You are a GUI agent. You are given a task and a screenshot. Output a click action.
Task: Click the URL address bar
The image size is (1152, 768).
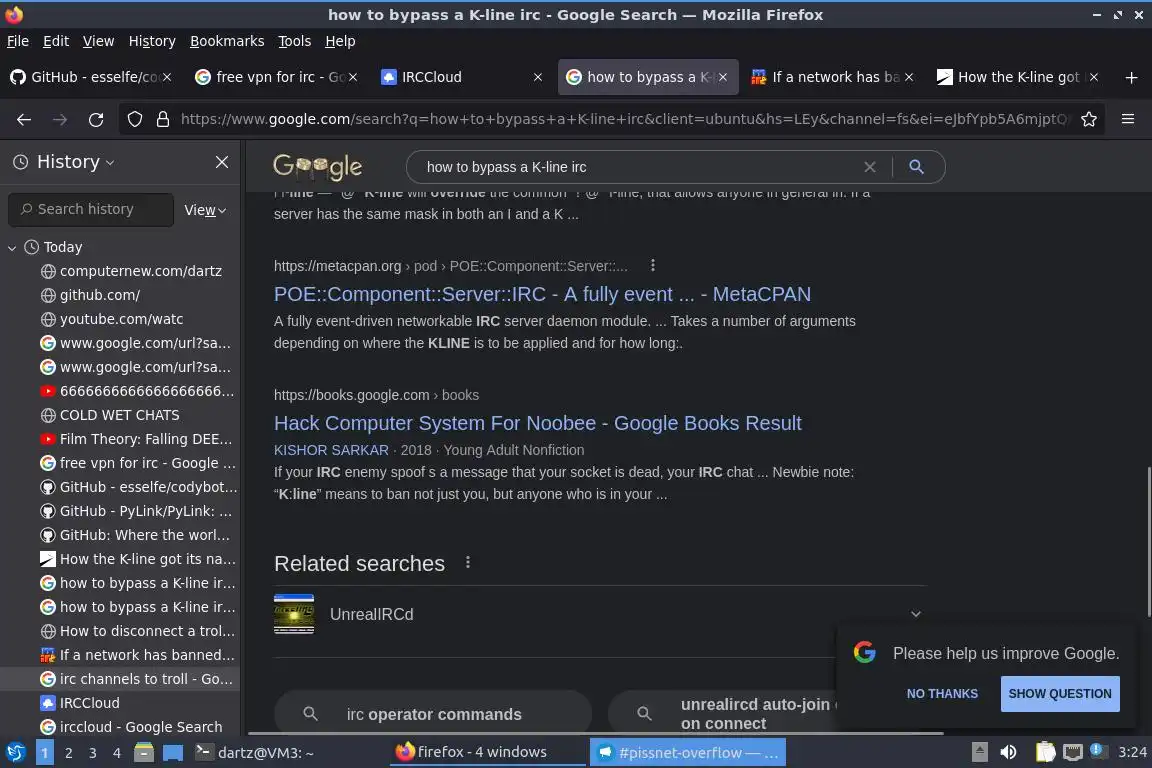click(624, 119)
